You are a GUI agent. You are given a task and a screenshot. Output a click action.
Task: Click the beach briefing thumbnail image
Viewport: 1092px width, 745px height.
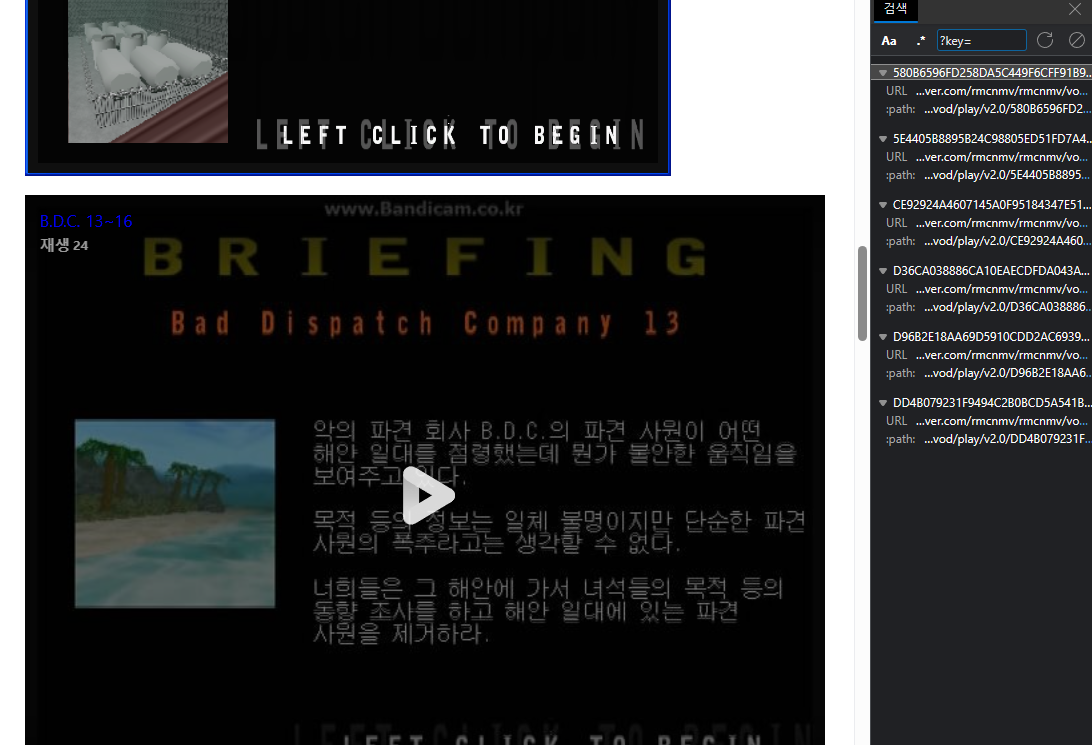(175, 513)
